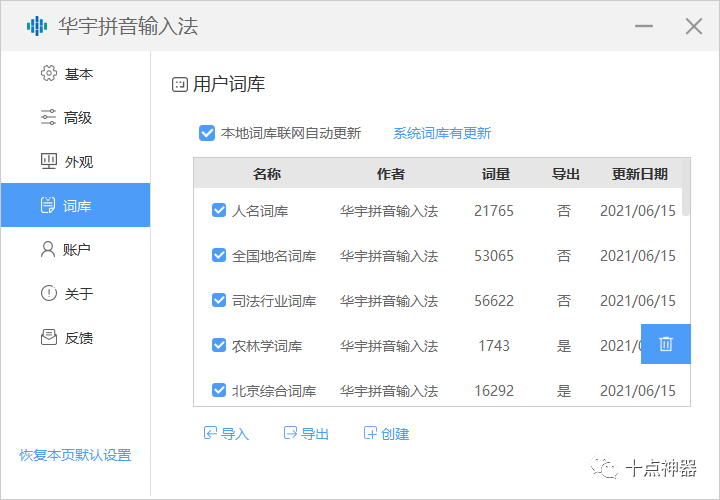Image resolution: width=720 pixels, height=500 pixels.
Task: Select the 司法行业词库 row name
Action: [274, 301]
